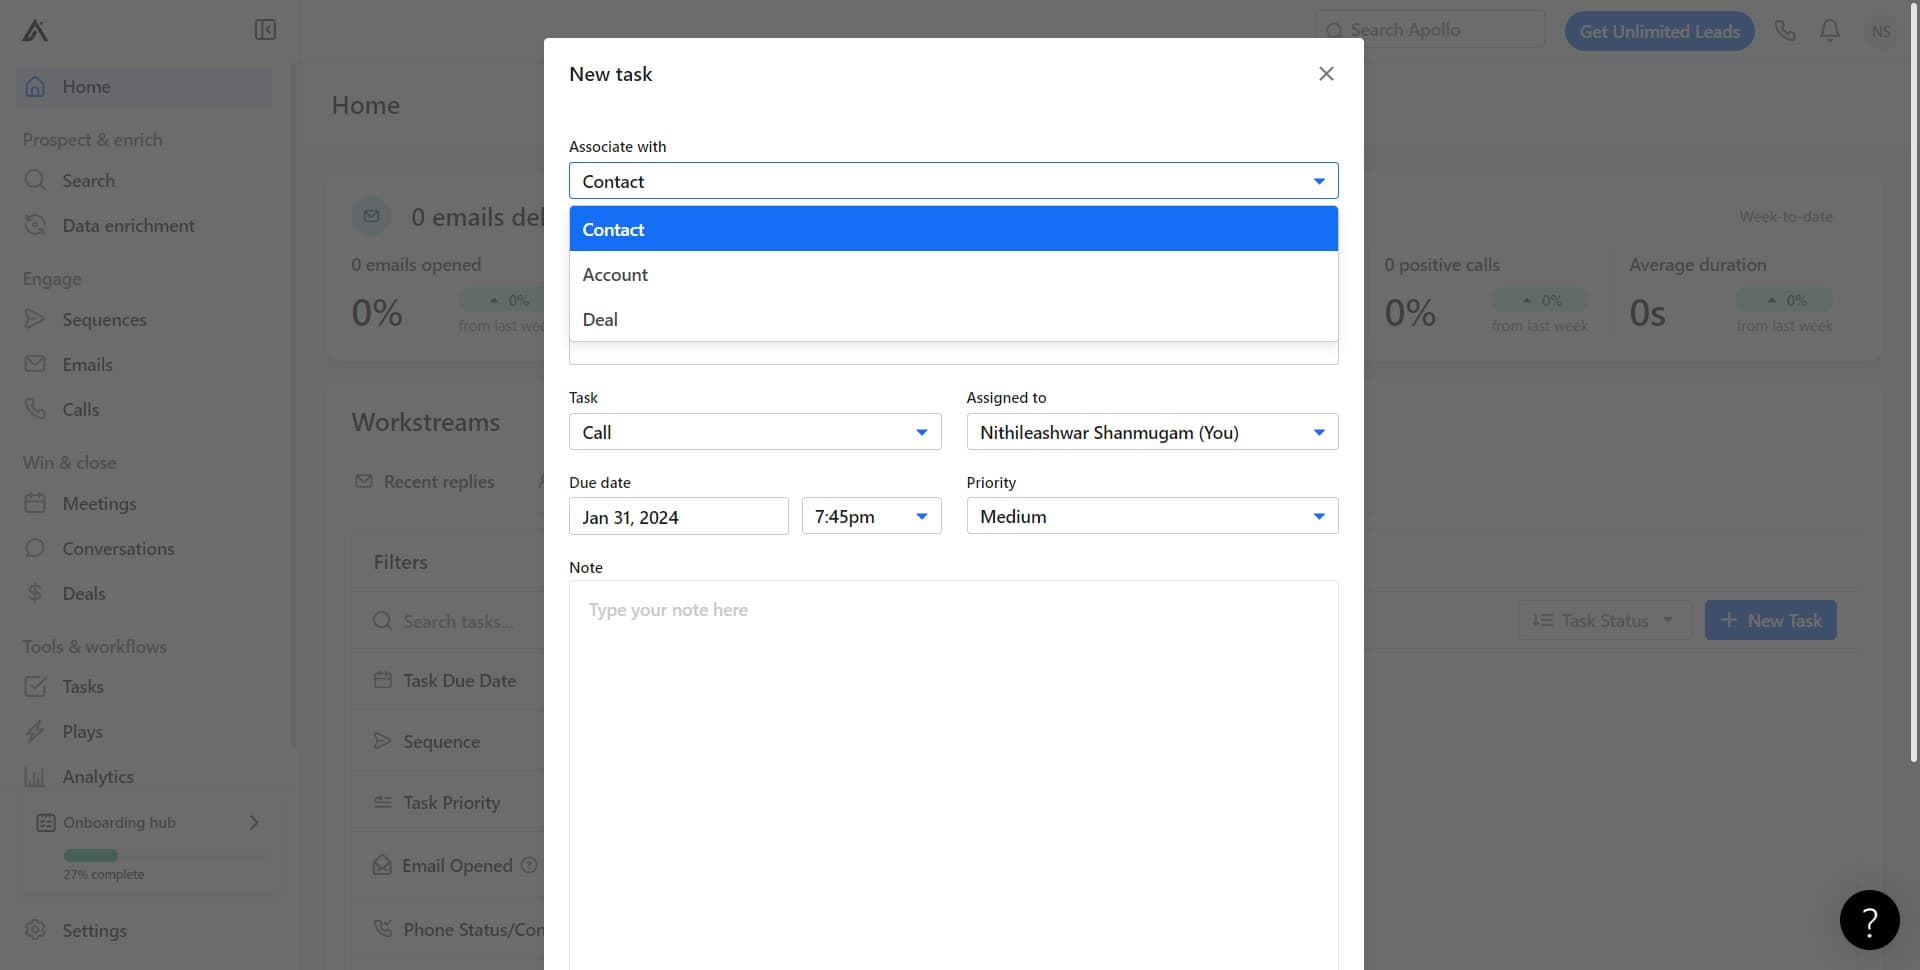Open help with the question mark icon
Viewport: 1920px width, 970px height.
(x=1869, y=919)
